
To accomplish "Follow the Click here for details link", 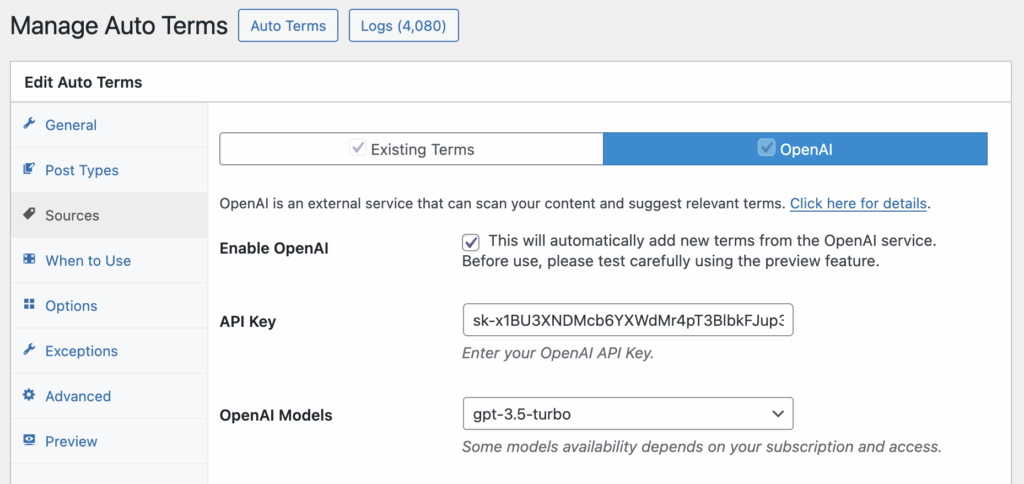I will coord(858,203).
